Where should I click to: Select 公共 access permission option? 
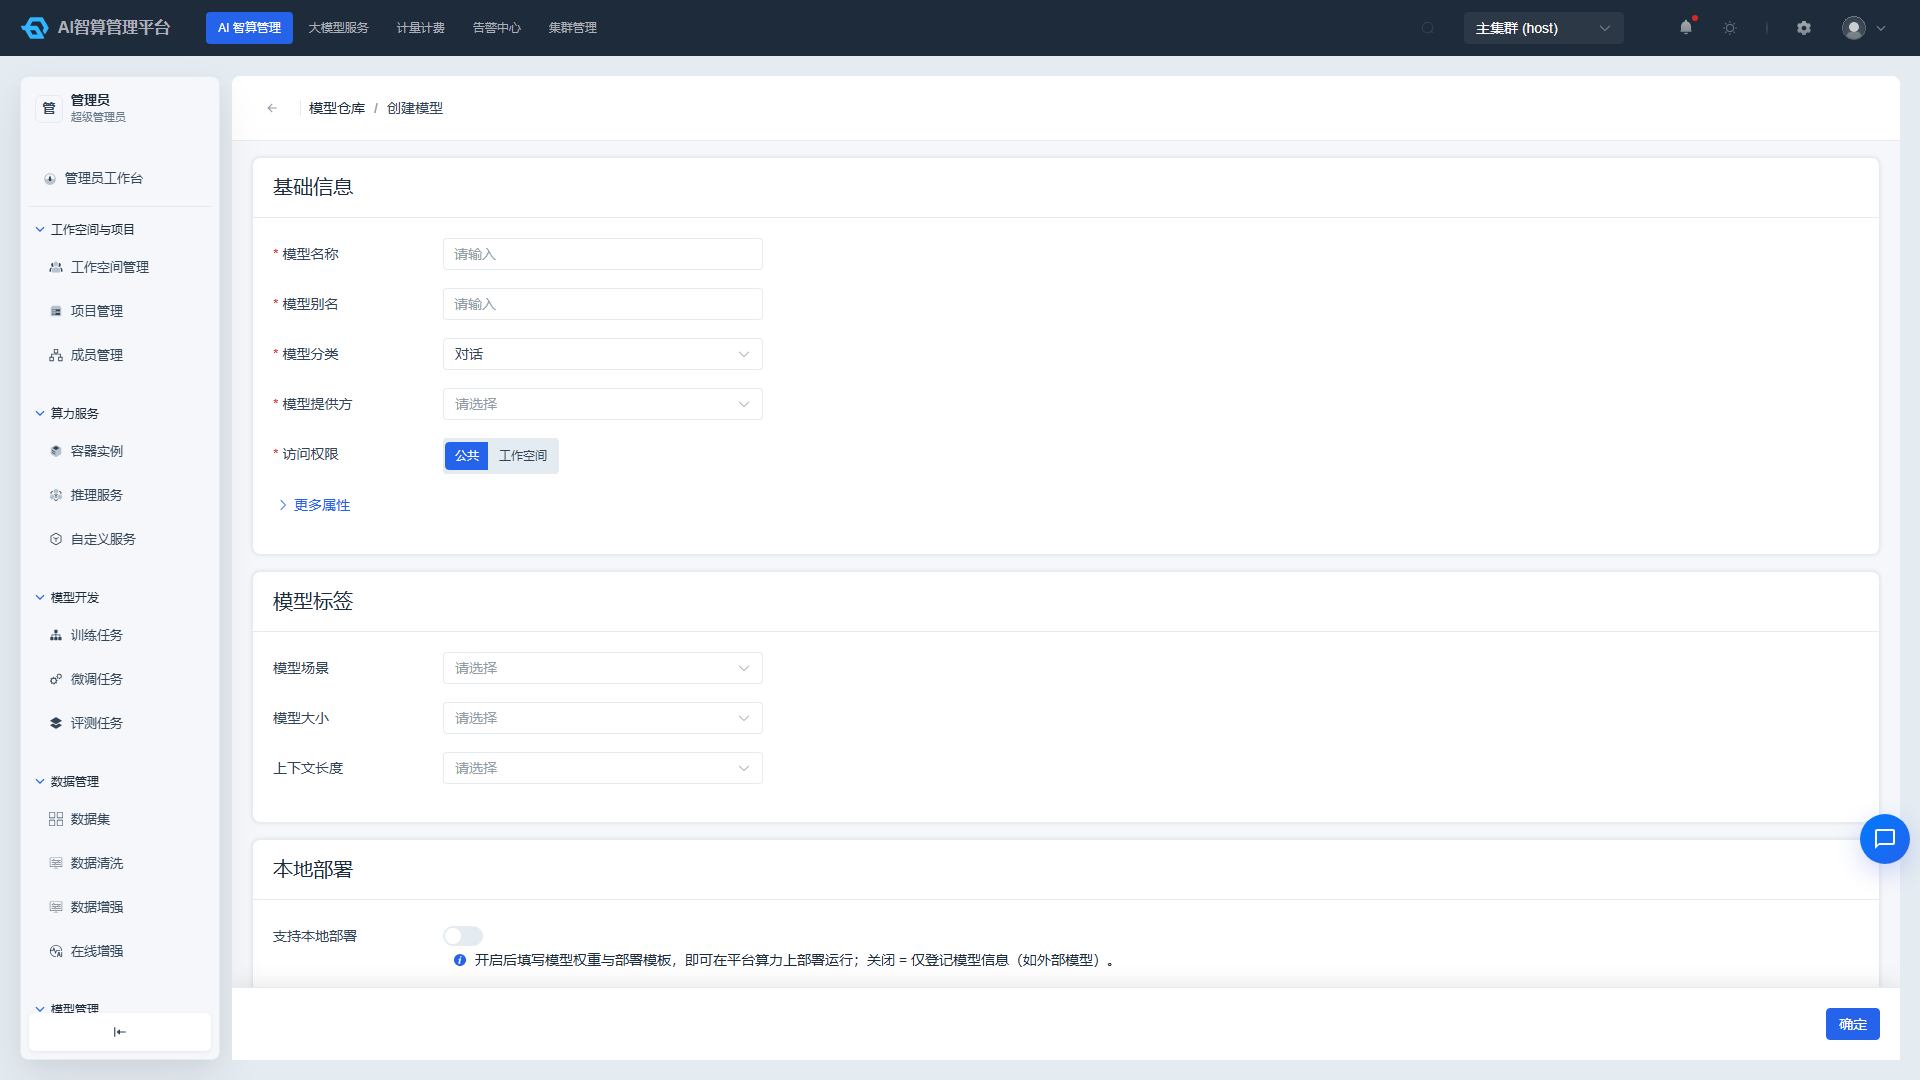[467, 456]
